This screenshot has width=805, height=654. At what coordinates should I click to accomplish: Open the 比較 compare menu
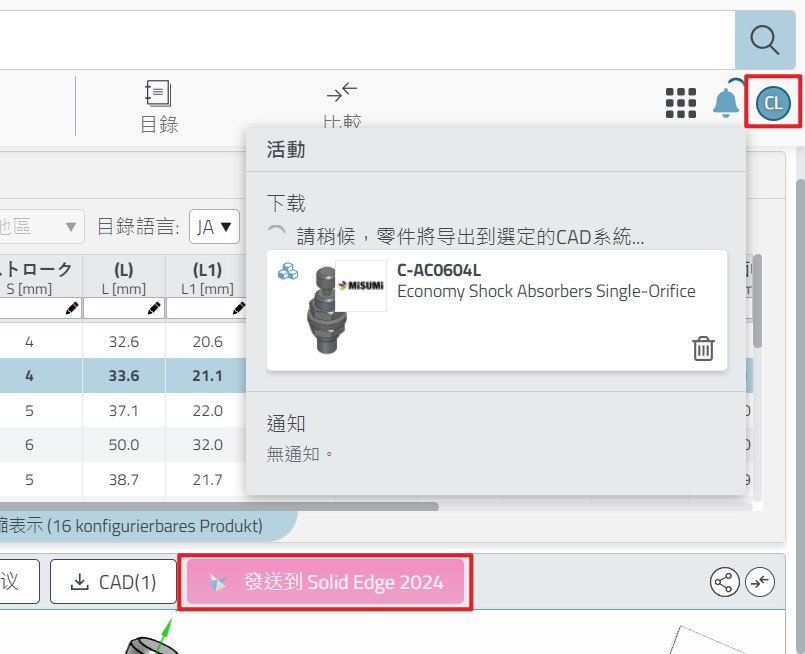pyautogui.click(x=342, y=105)
